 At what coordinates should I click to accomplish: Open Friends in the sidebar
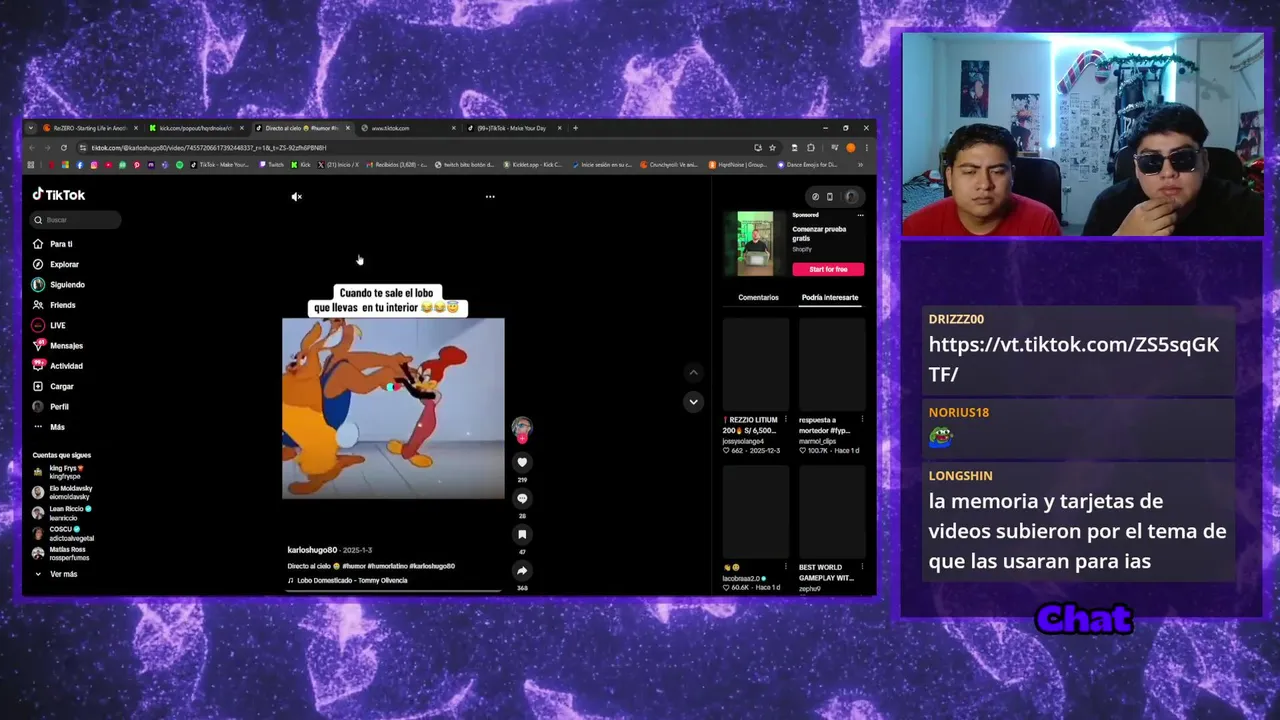coord(53,305)
